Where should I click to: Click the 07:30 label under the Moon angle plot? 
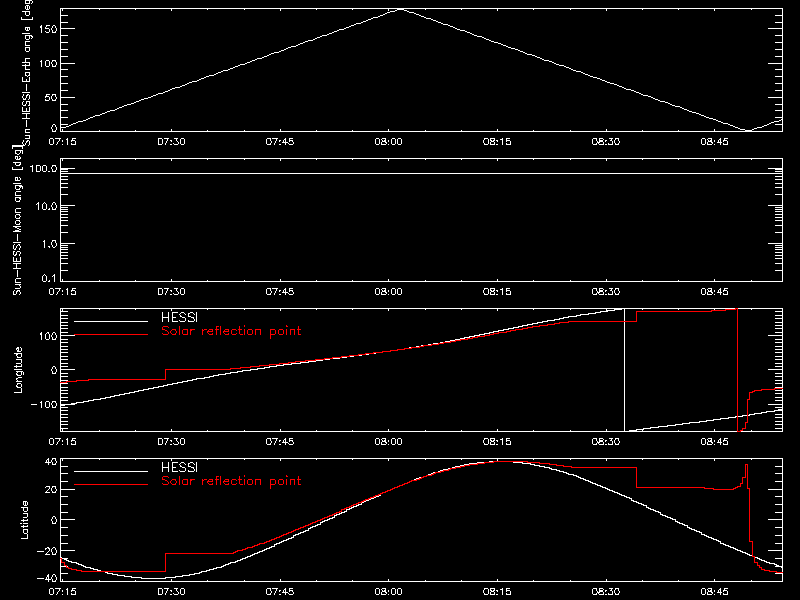point(171,292)
